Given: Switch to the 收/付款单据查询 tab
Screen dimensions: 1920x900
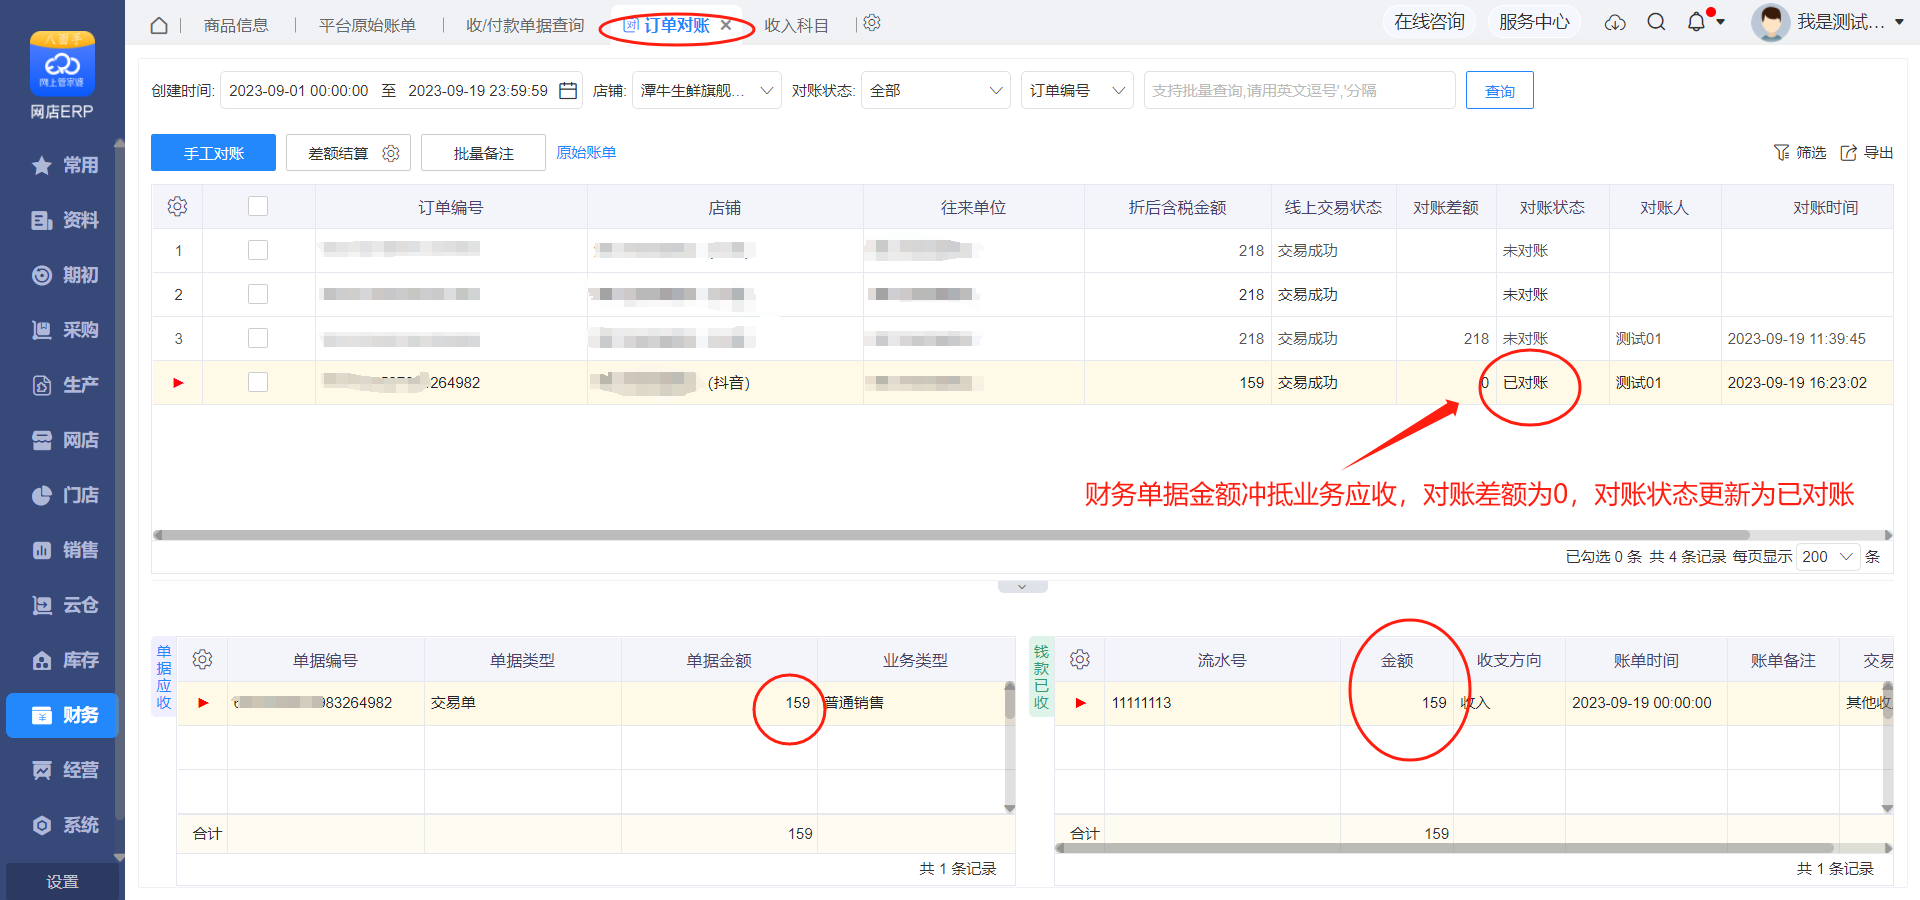Looking at the screenshot, I should pos(525,25).
